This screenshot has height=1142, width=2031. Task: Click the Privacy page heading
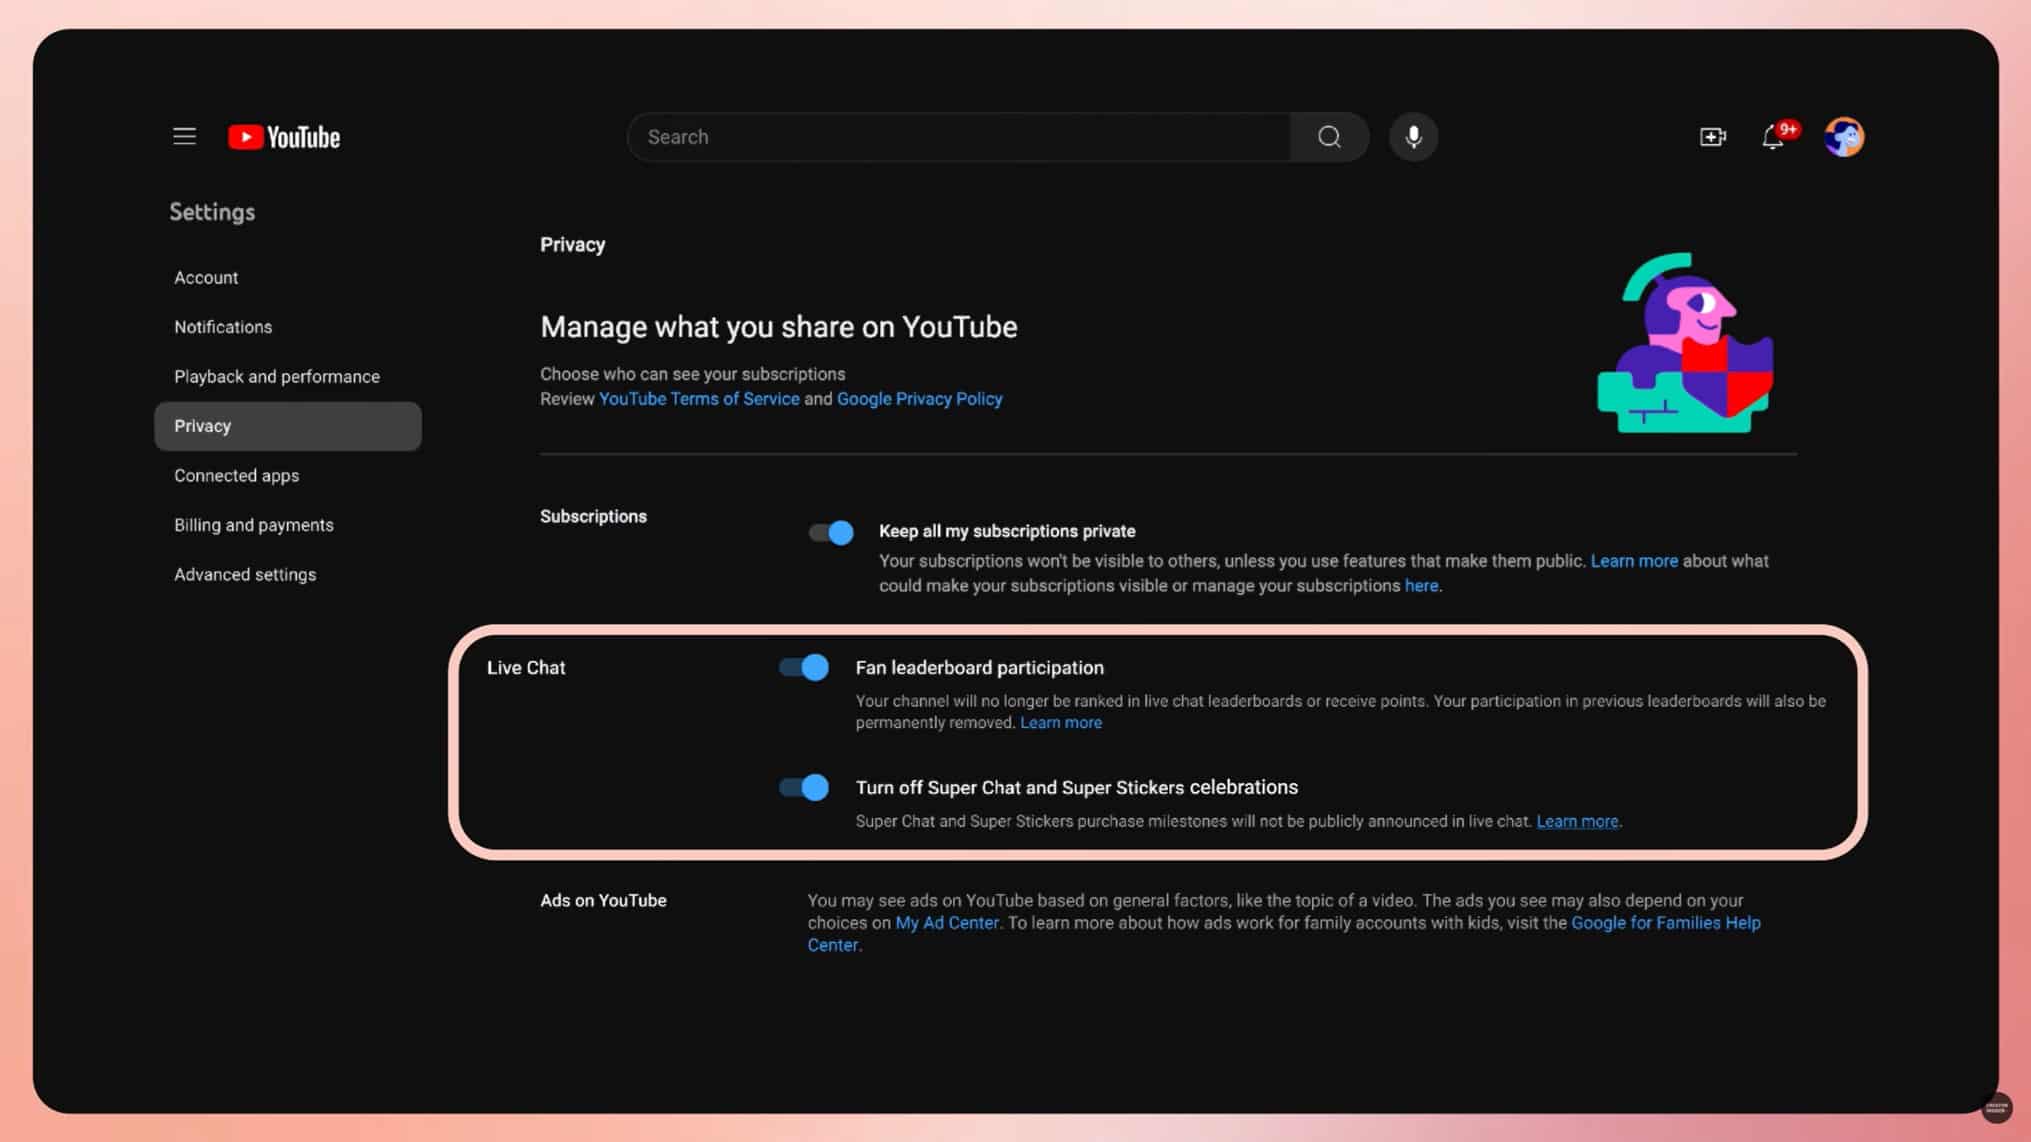(573, 245)
